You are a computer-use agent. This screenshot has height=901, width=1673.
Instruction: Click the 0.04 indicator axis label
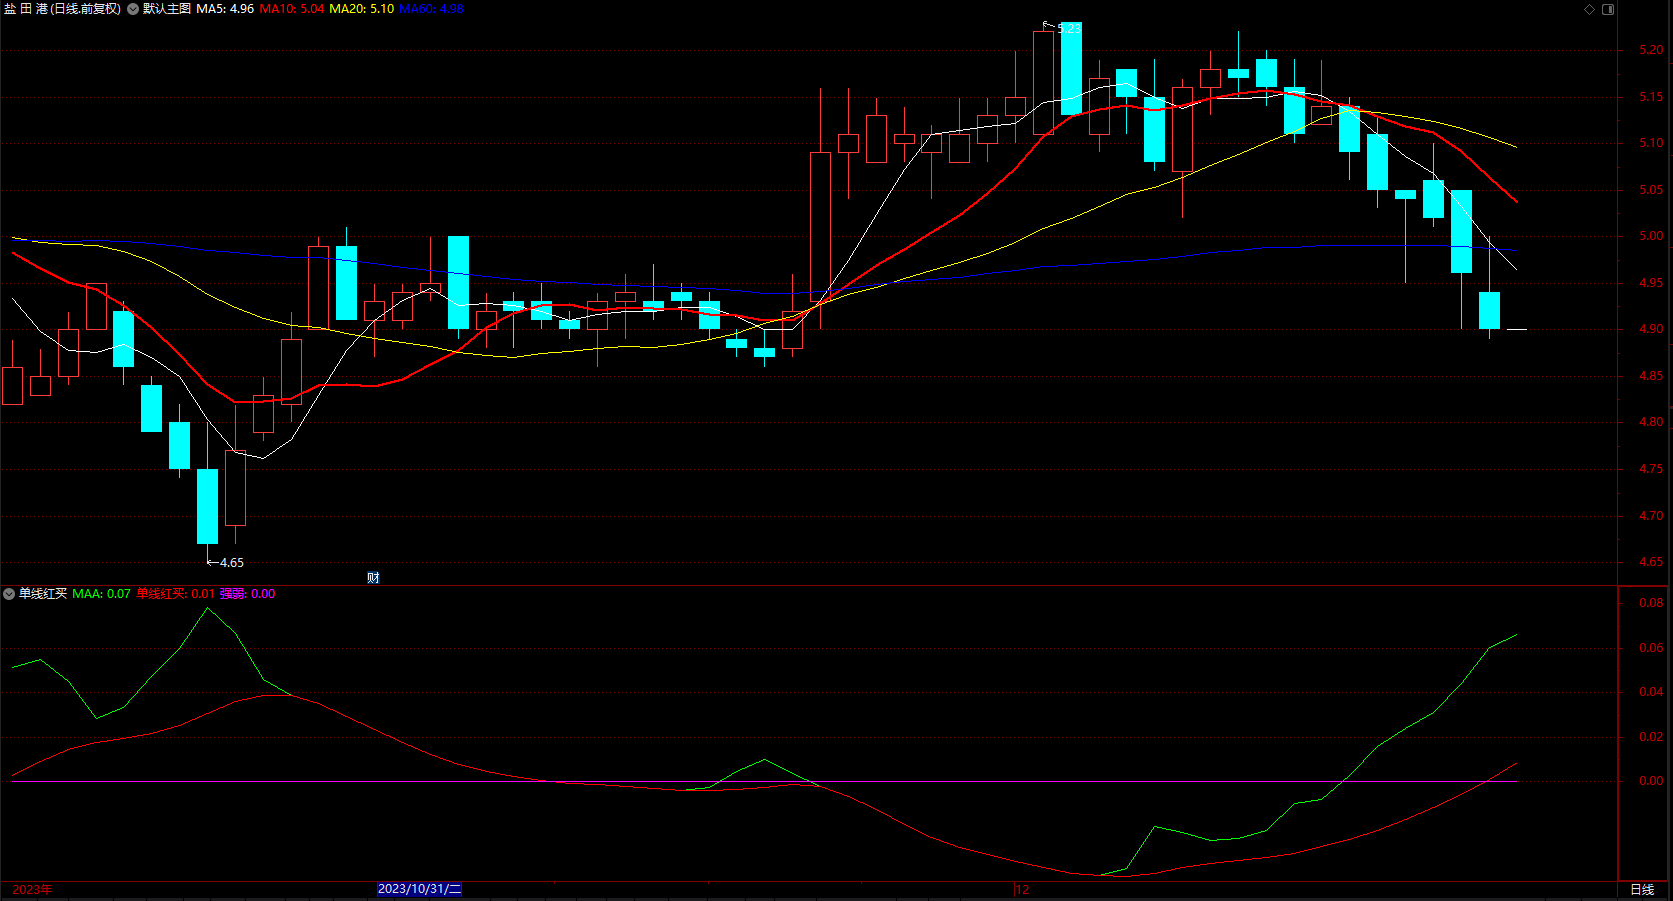click(1652, 692)
